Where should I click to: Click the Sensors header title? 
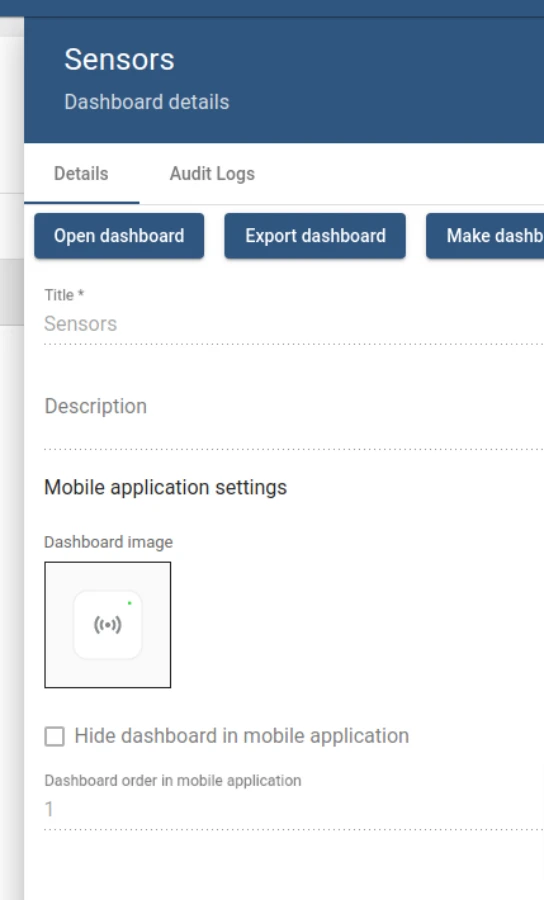coord(119,60)
